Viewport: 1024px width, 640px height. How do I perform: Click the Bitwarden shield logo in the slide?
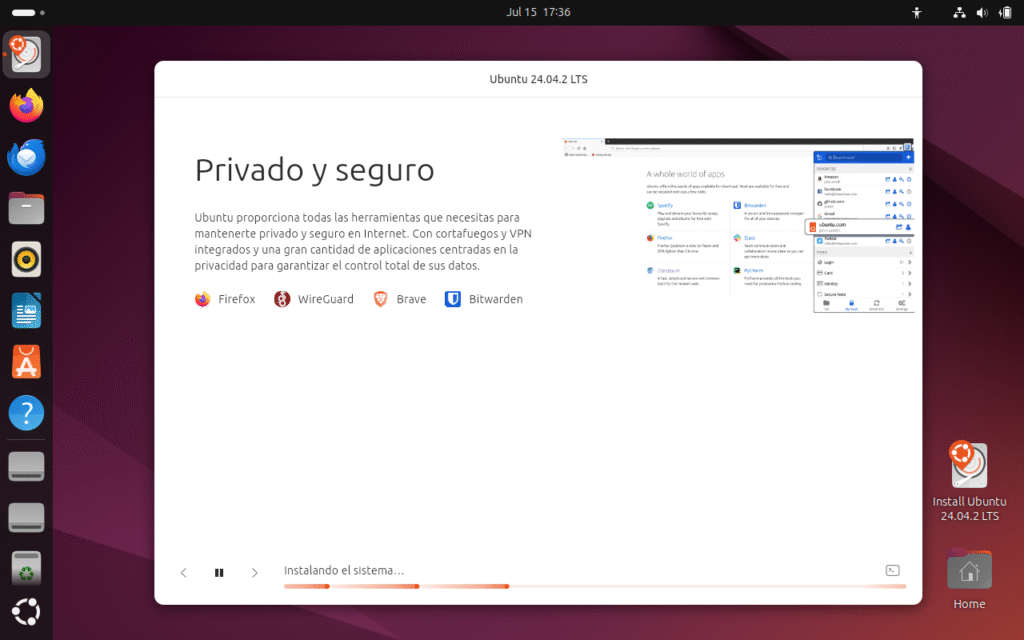(x=453, y=299)
